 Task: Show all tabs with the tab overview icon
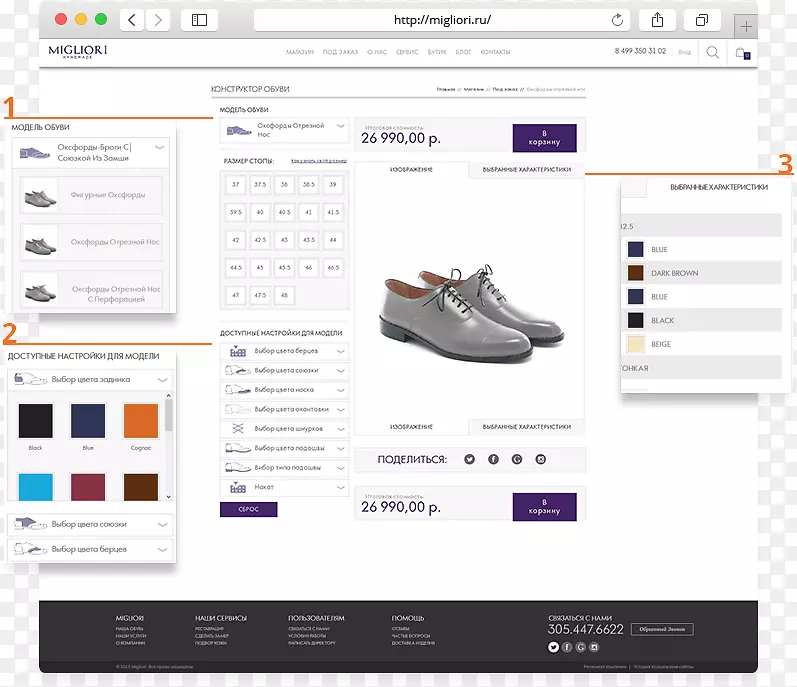click(x=702, y=20)
